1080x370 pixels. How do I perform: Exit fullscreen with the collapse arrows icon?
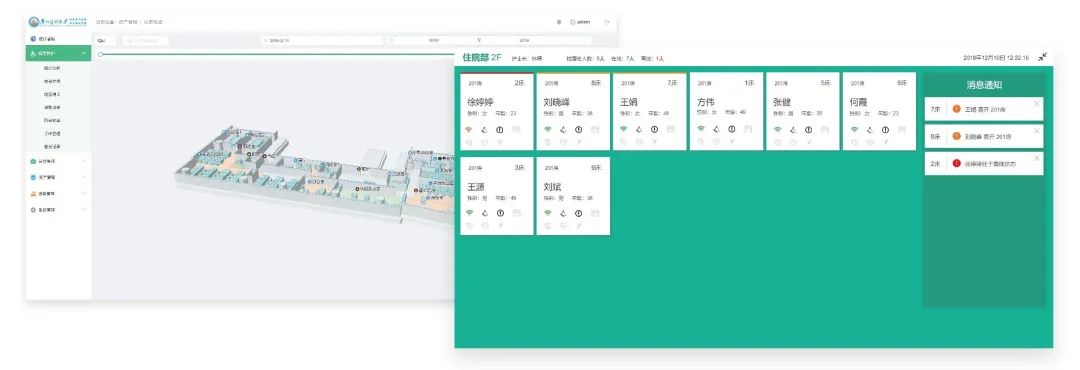coord(1043,57)
